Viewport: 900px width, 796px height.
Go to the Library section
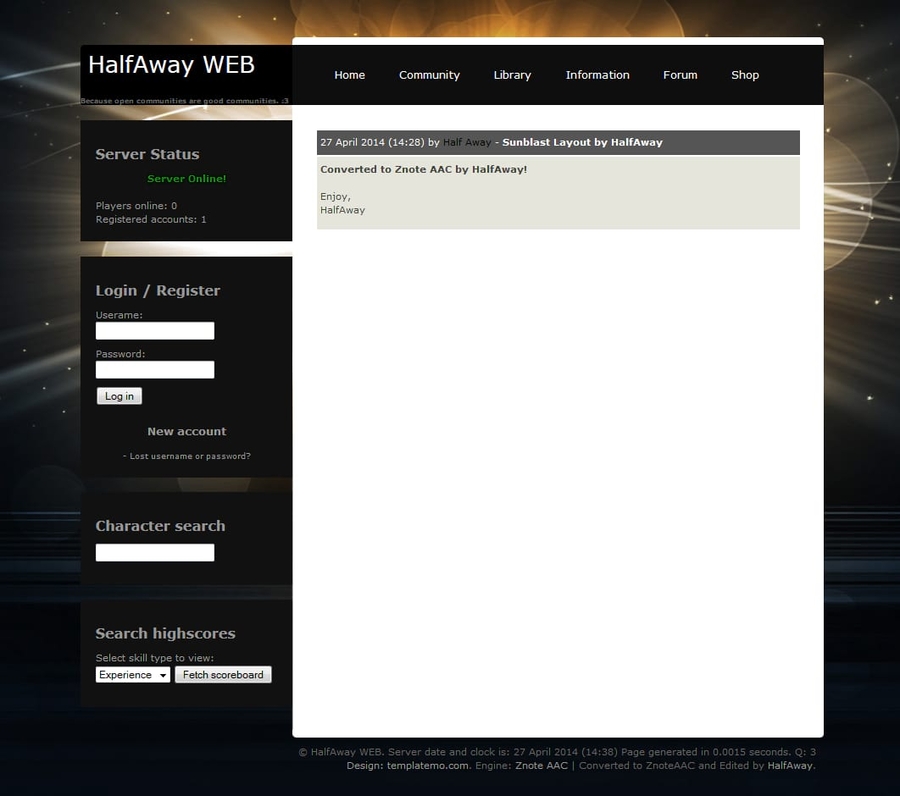click(x=512, y=75)
